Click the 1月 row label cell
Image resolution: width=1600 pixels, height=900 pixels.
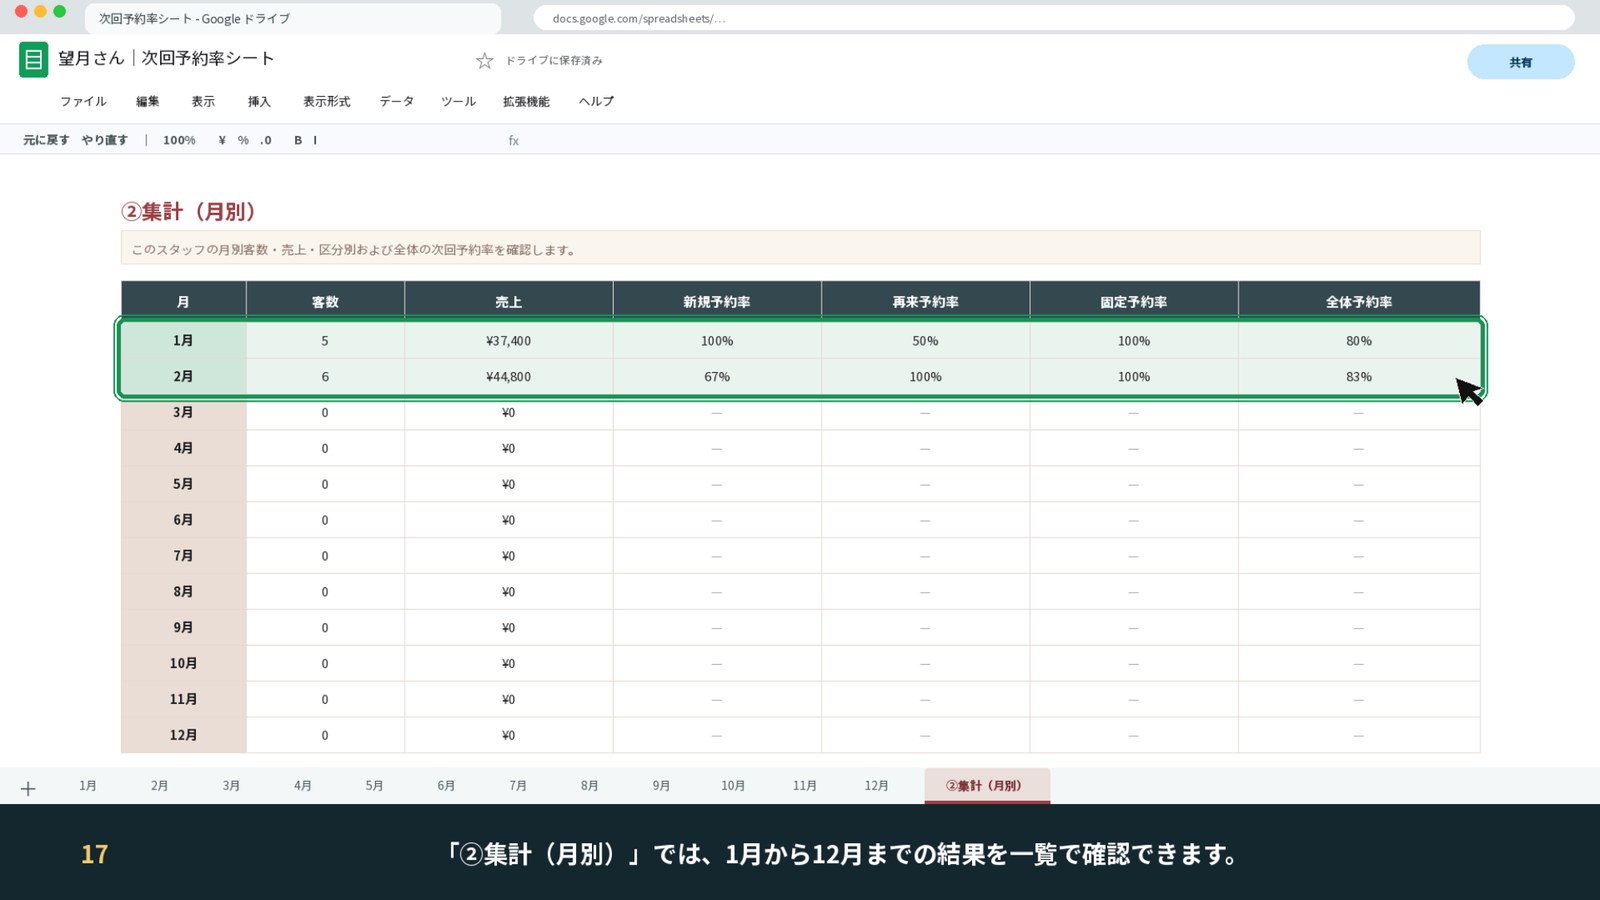183,341
